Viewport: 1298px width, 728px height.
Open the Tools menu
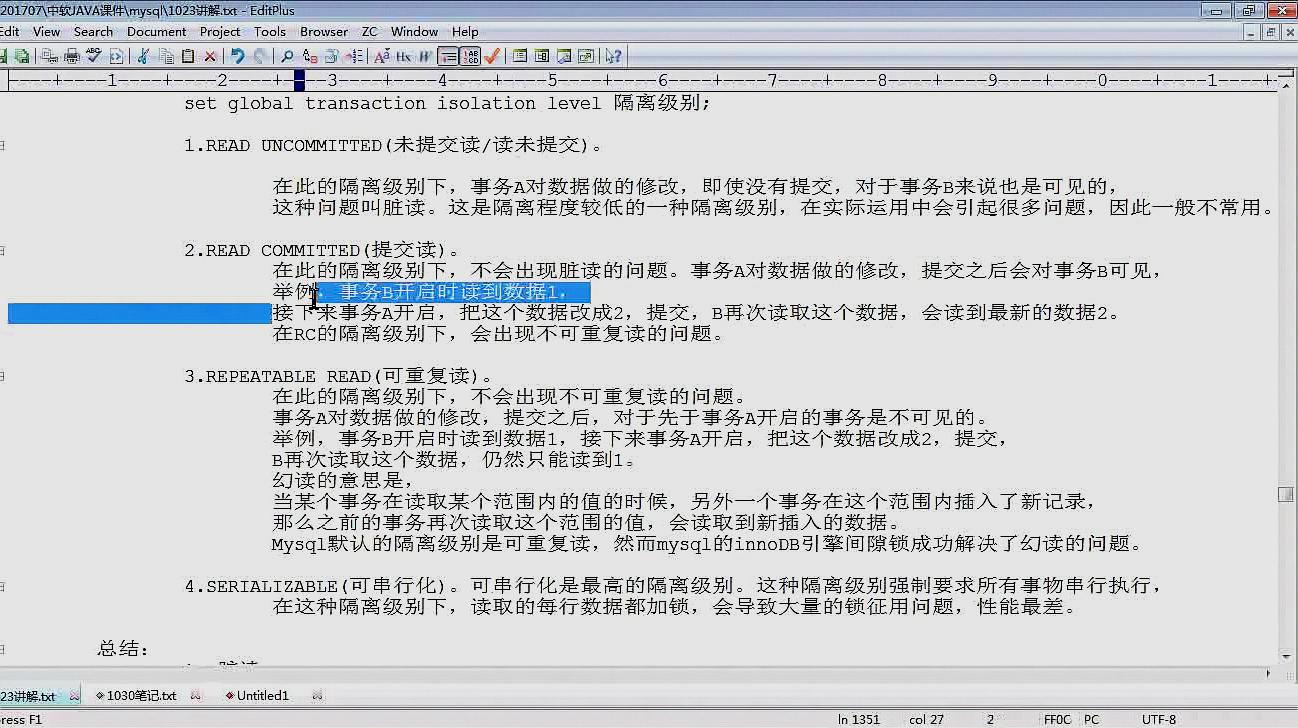point(270,31)
